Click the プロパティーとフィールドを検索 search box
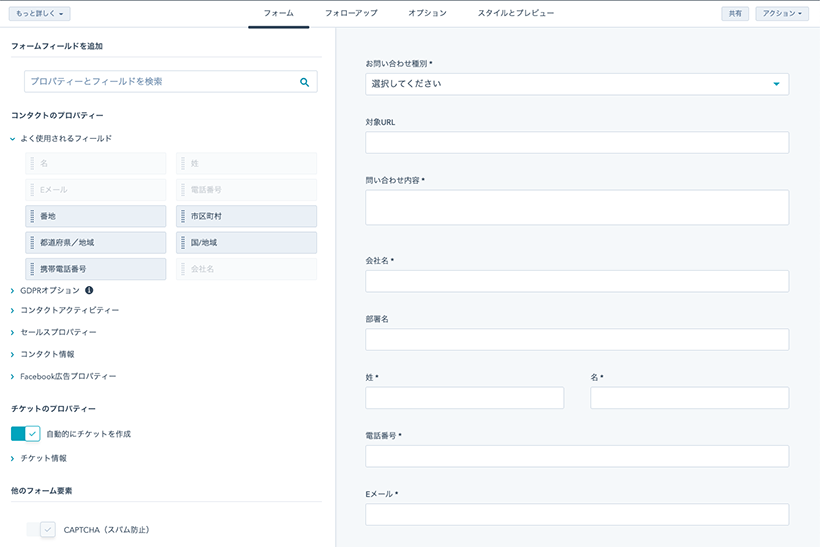The height and width of the screenshot is (547, 820). tap(170, 82)
